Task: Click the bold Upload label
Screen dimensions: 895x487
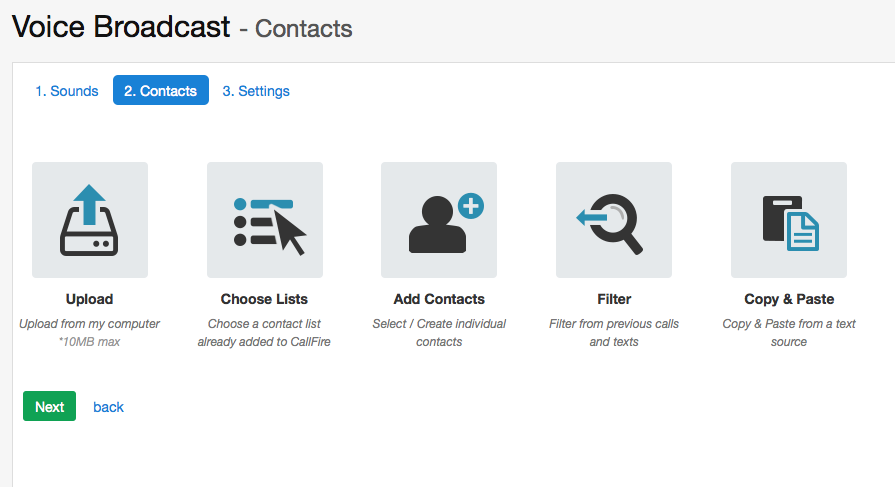Action: (x=90, y=299)
